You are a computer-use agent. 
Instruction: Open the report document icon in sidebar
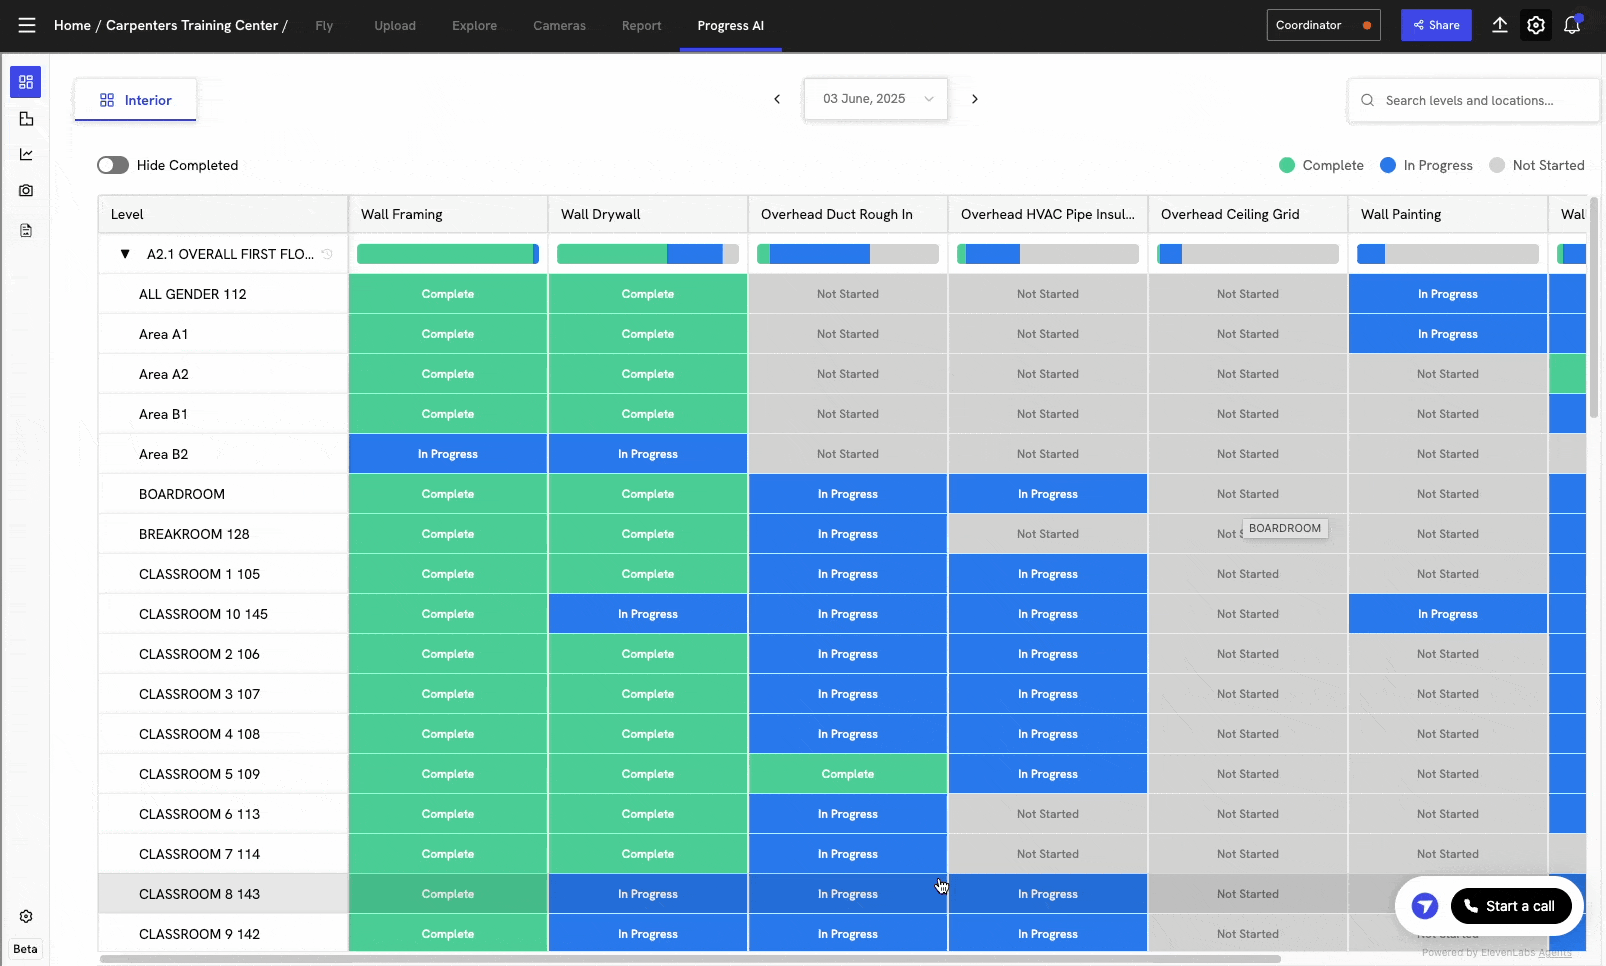point(25,230)
